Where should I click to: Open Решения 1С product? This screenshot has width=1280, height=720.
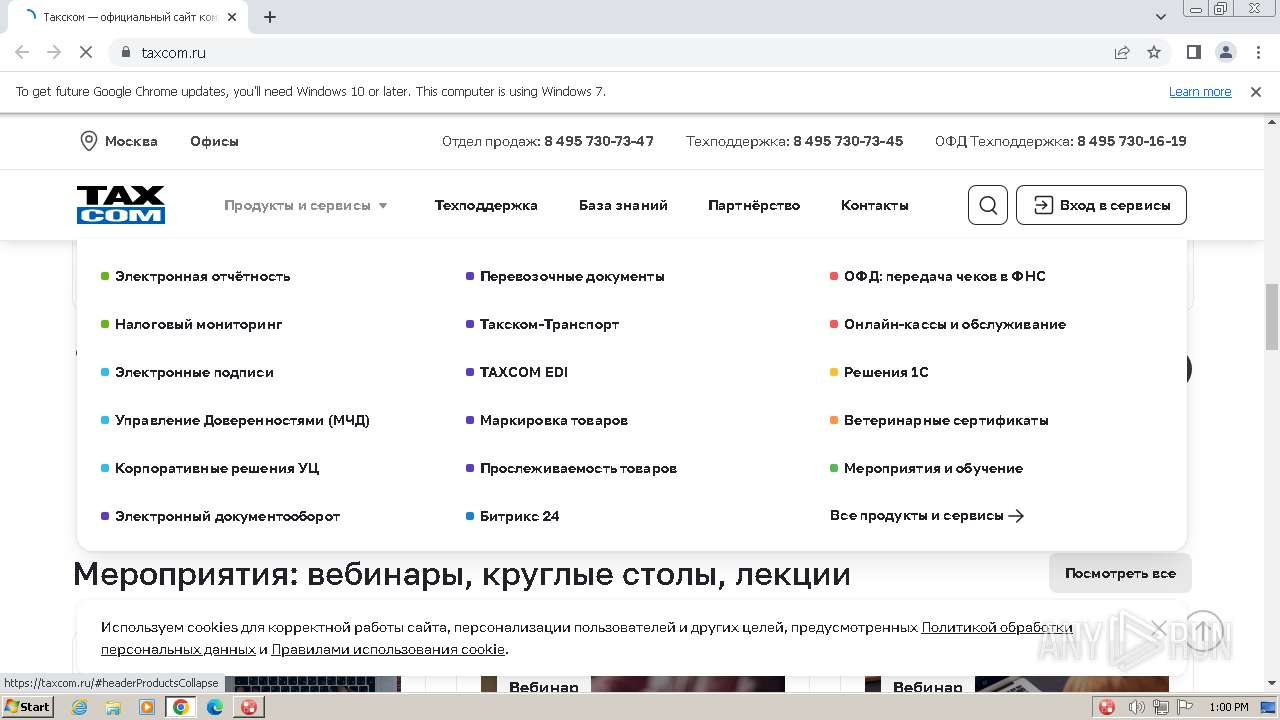pos(886,372)
